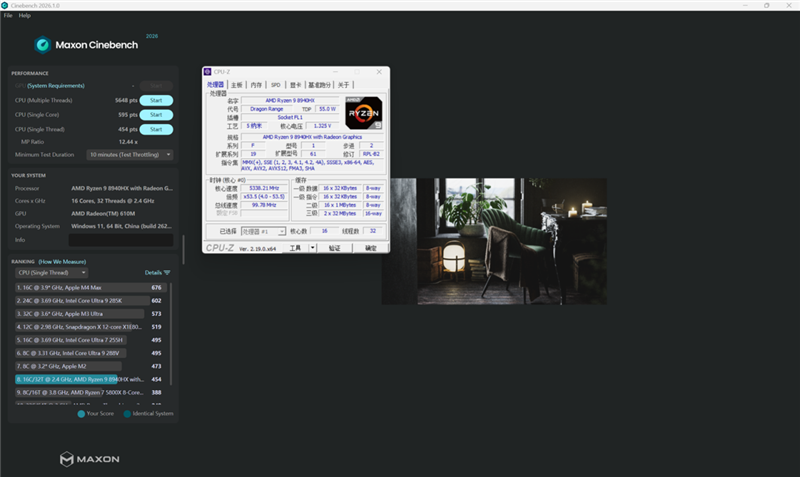The image size is (800, 477).
Task: Open the GPU System Requirements link
Action: (x=56, y=86)
